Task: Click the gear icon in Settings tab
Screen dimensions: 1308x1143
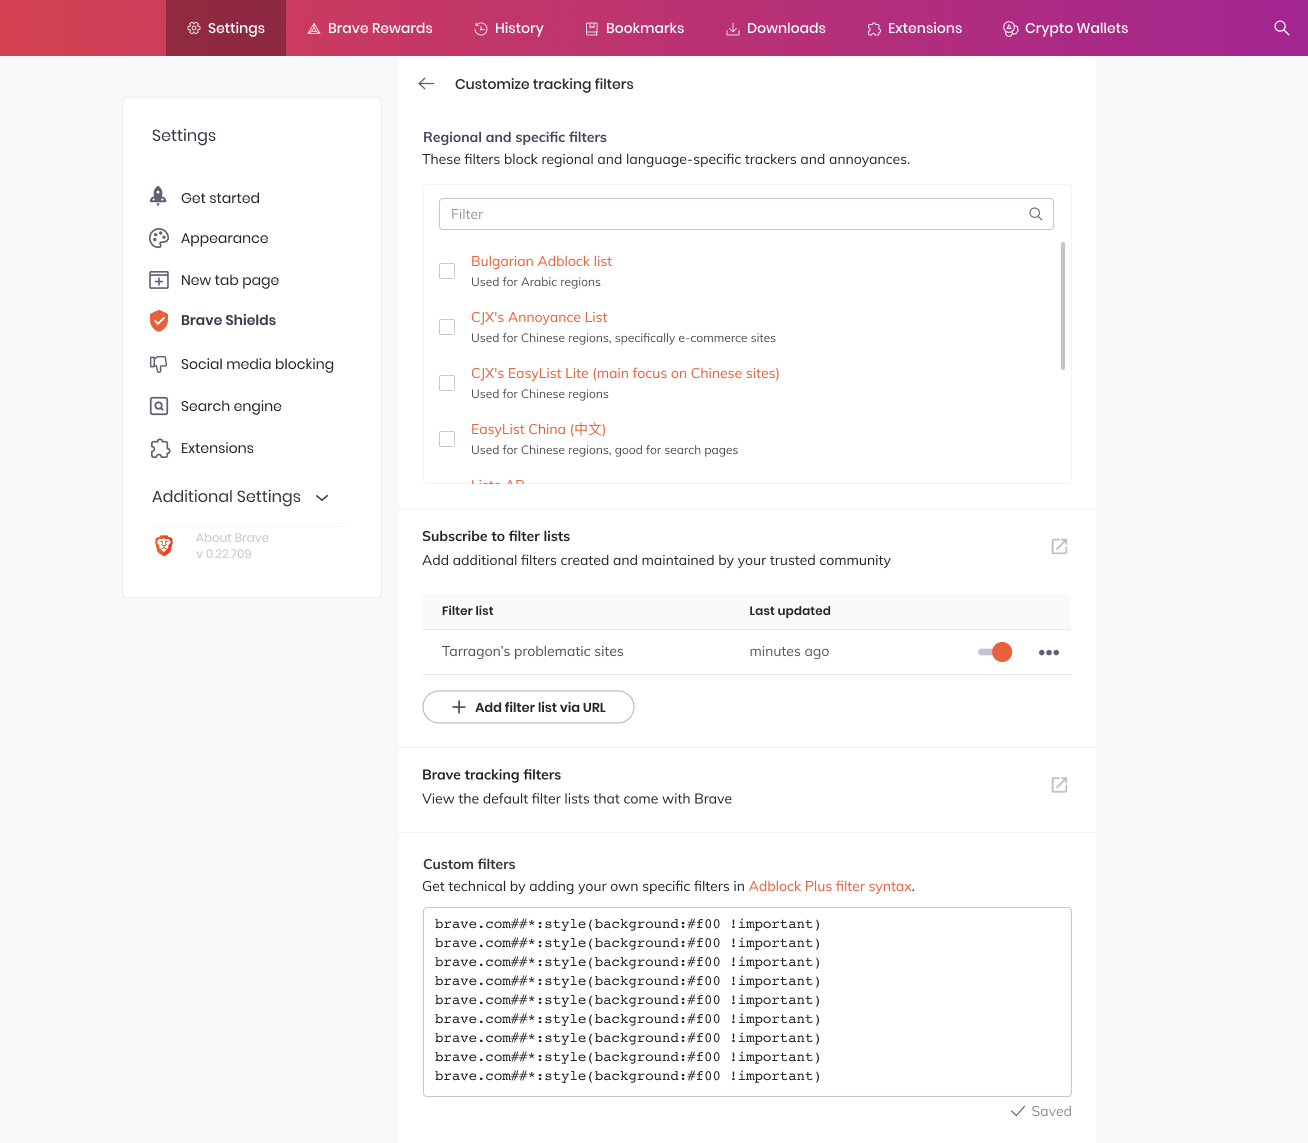Action: click(x=194, y=28)
